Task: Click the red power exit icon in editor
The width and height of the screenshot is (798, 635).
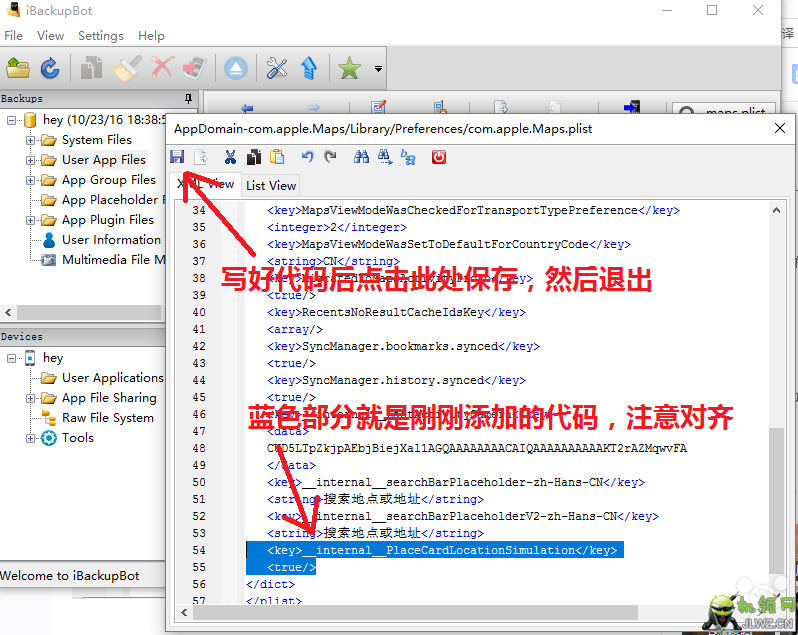Action: point(439,157)
